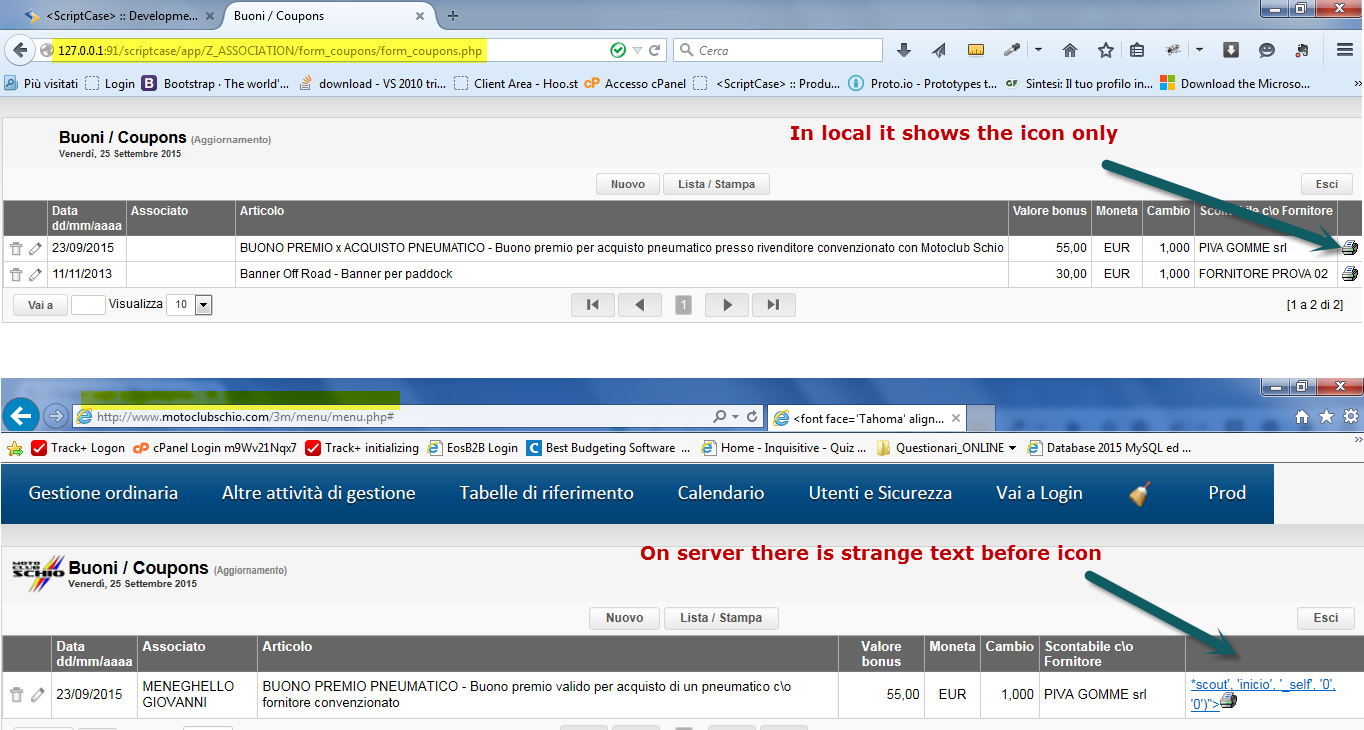Delete the MENEGHELLO GIOVANNI coupon row
Viewport: 1364px width, 730px height.
[17, 694]
